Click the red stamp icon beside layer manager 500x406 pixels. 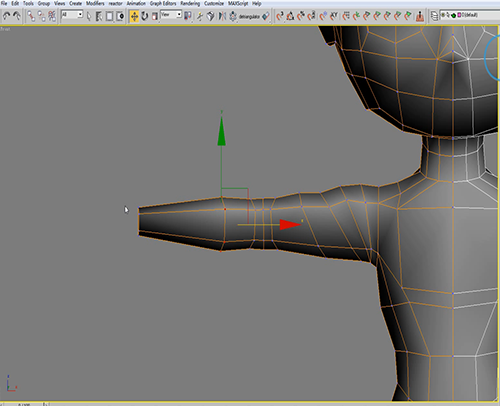point(420,16)
